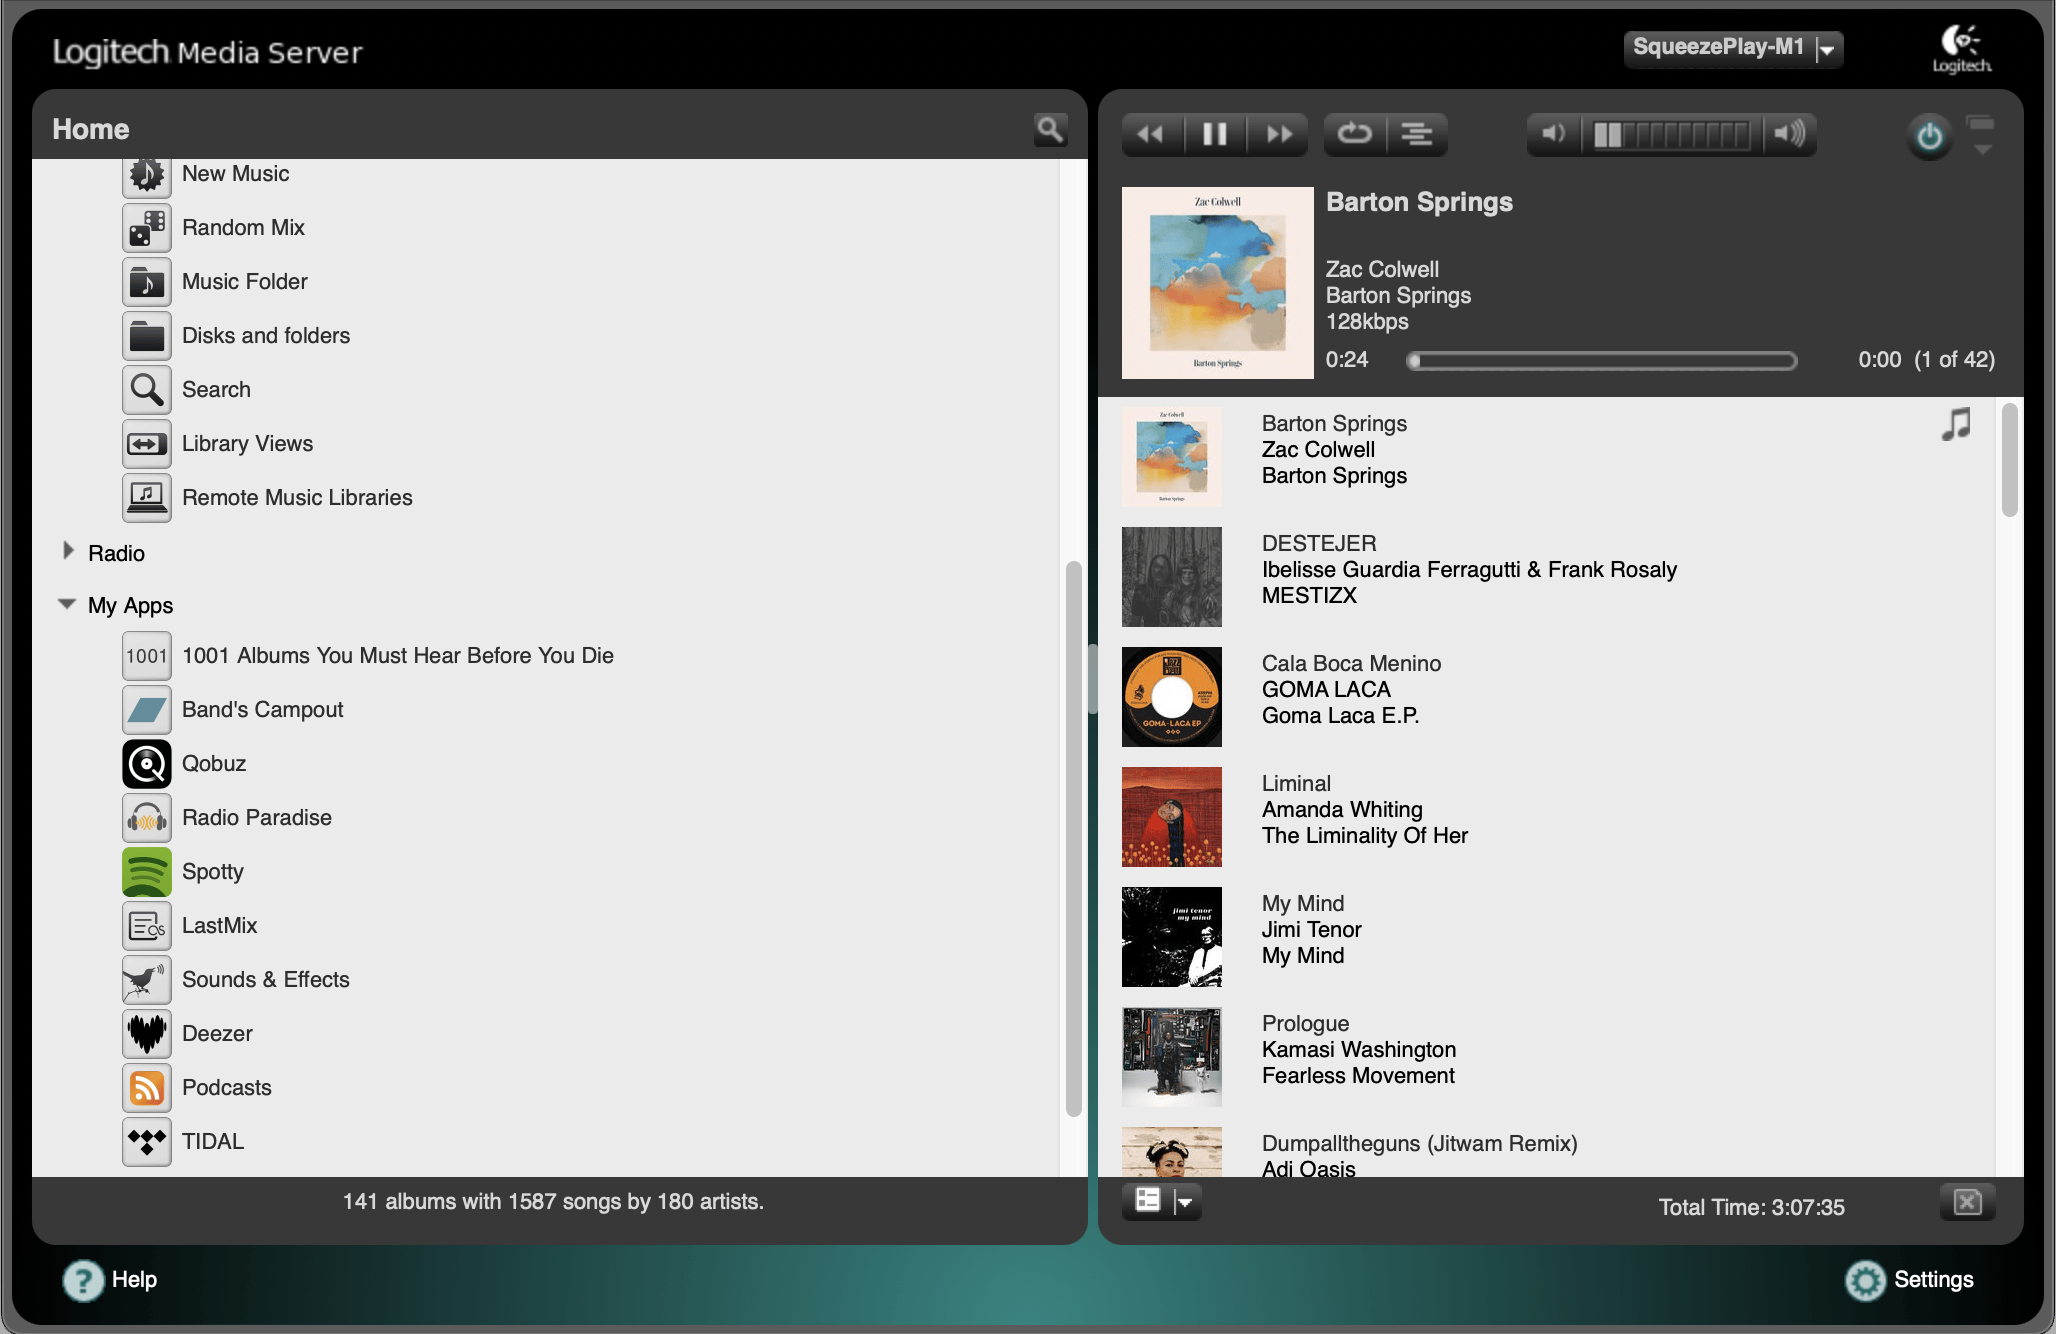The height and width of the screenshot is (1334, 2056).
Task: Open the Settings link
Action: coord(1932,1280)
